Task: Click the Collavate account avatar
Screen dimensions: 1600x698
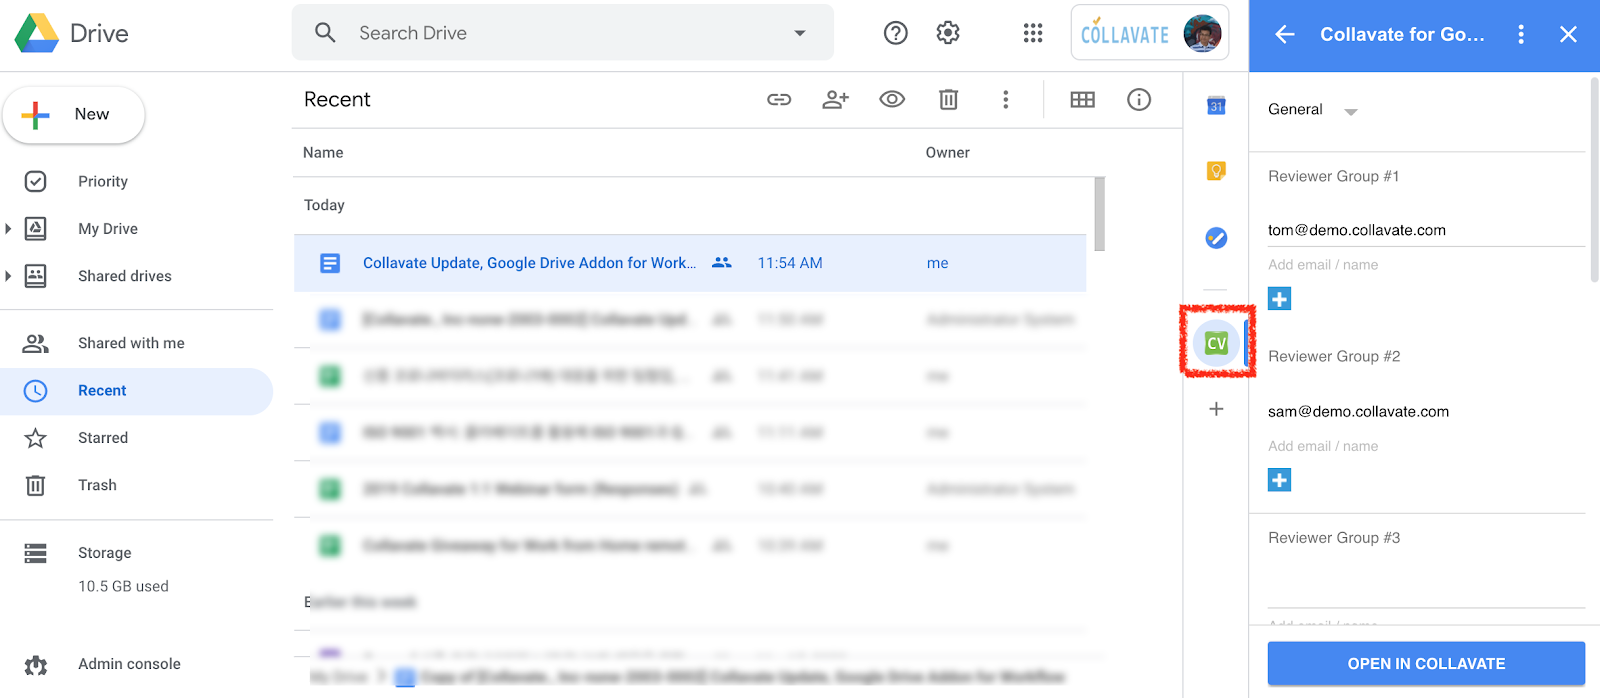Action: 1202,33
